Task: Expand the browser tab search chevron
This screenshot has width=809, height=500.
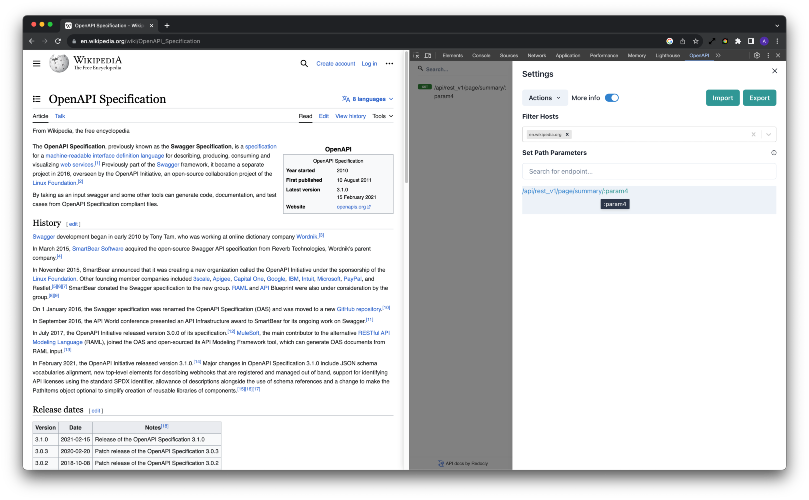Action: pyautogui.click(x=777, y=25)
